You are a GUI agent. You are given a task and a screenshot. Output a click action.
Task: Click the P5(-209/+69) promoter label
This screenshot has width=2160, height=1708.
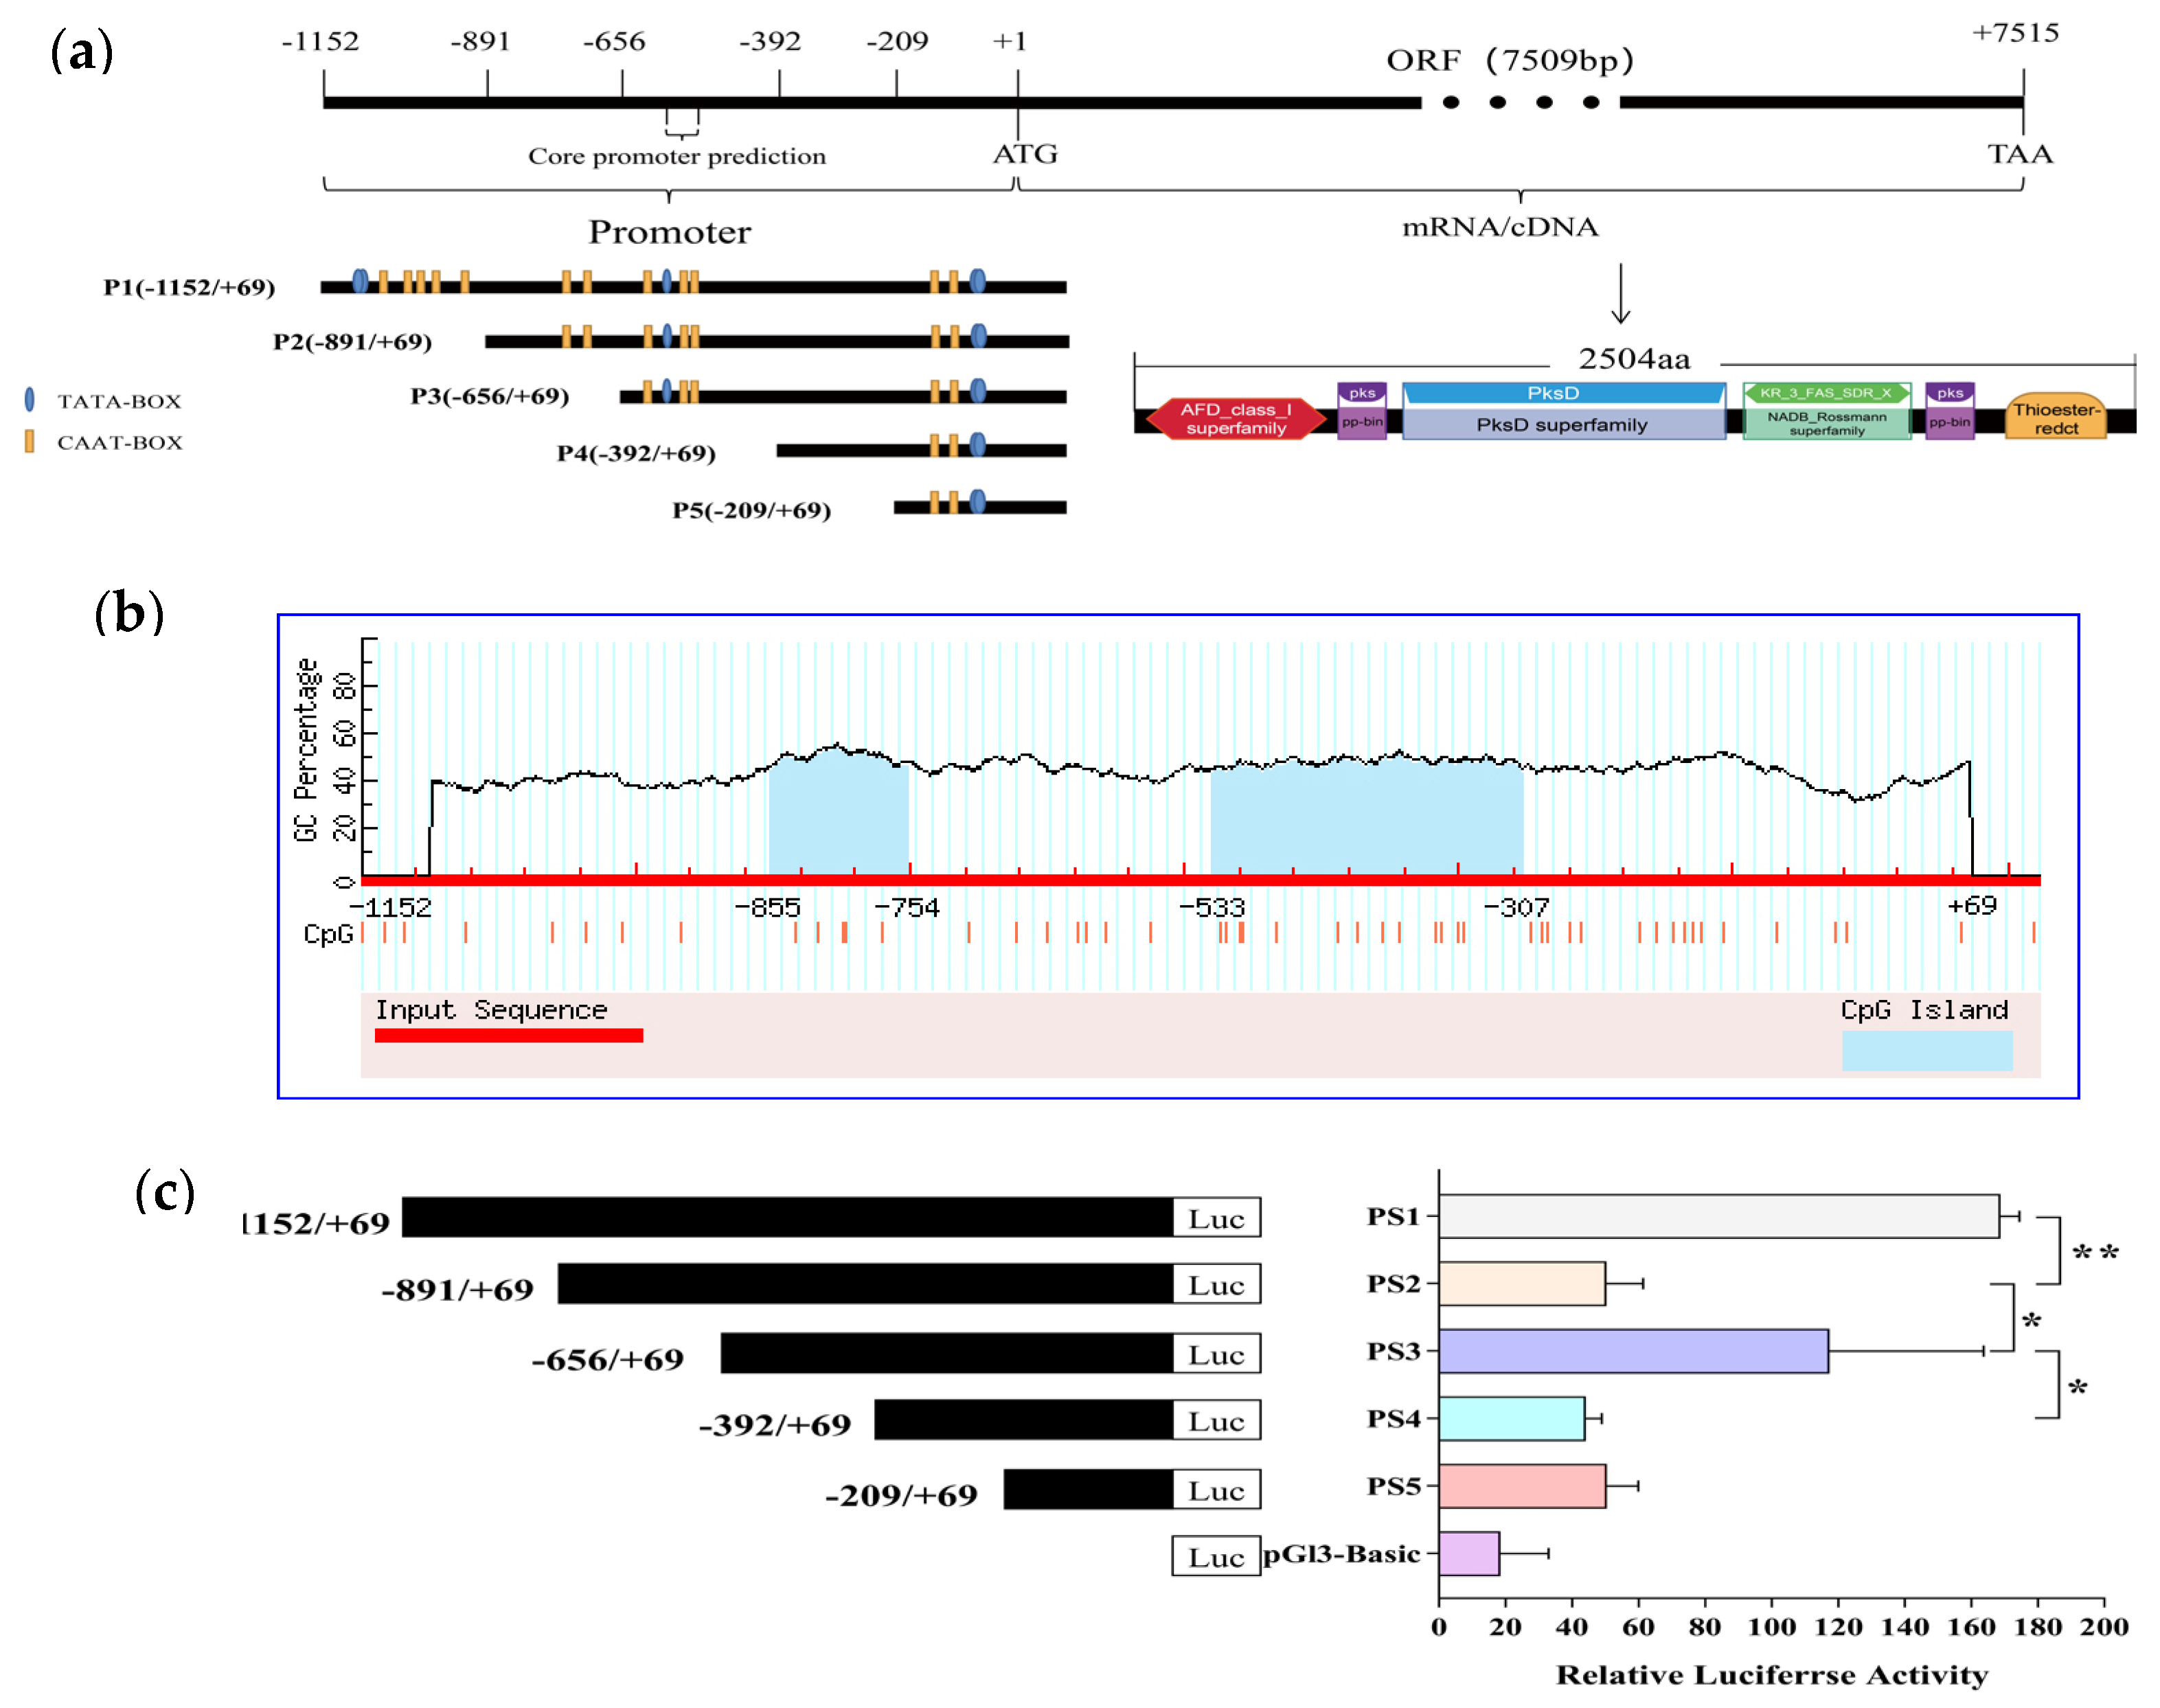tap(751, 510)
